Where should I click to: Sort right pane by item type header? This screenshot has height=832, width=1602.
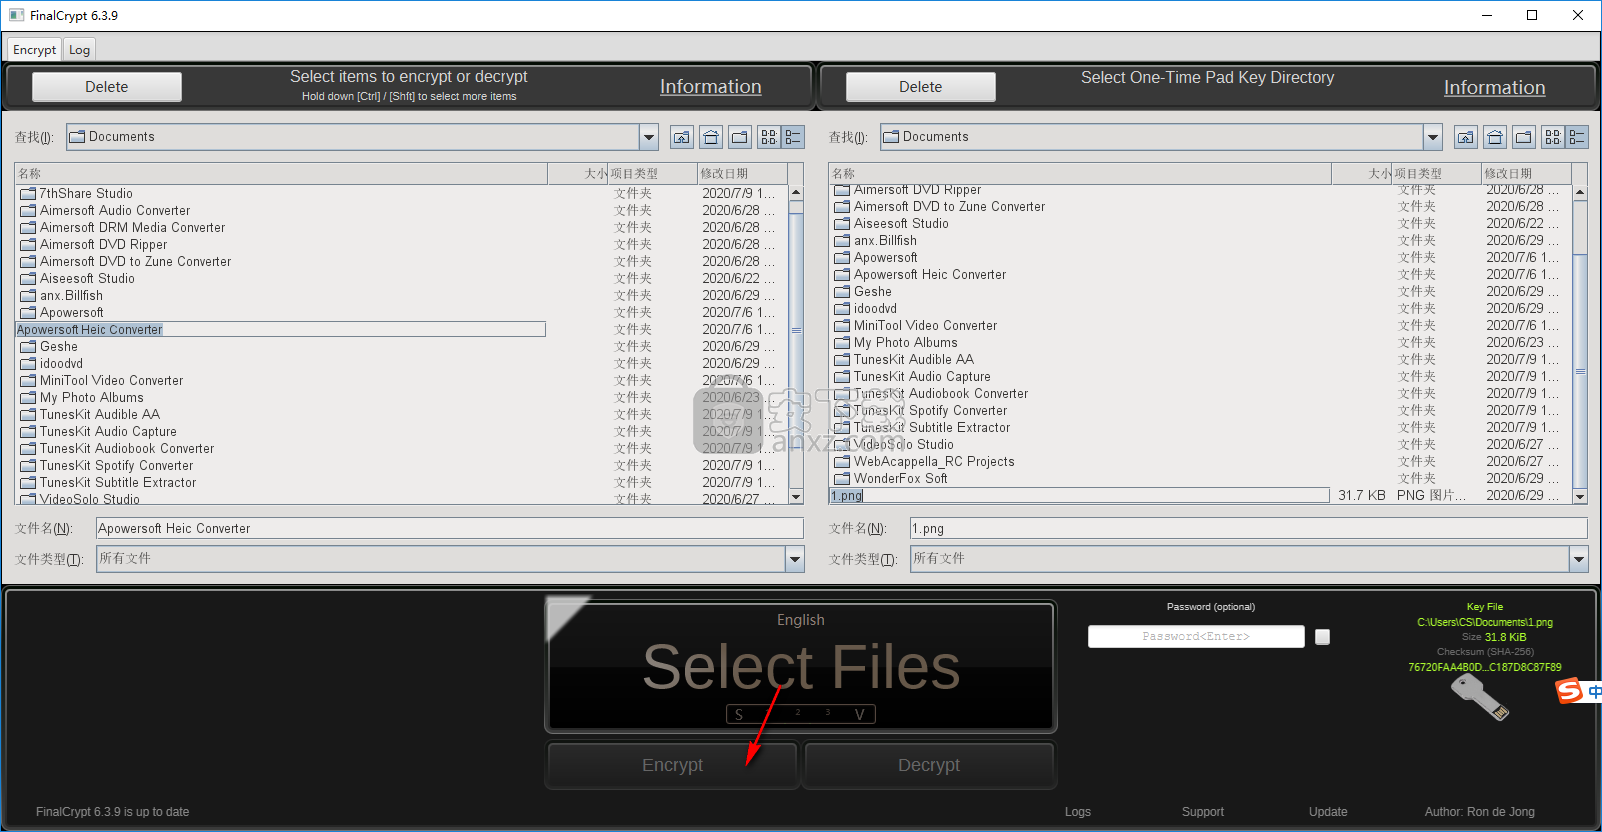tap(1437, 174)
